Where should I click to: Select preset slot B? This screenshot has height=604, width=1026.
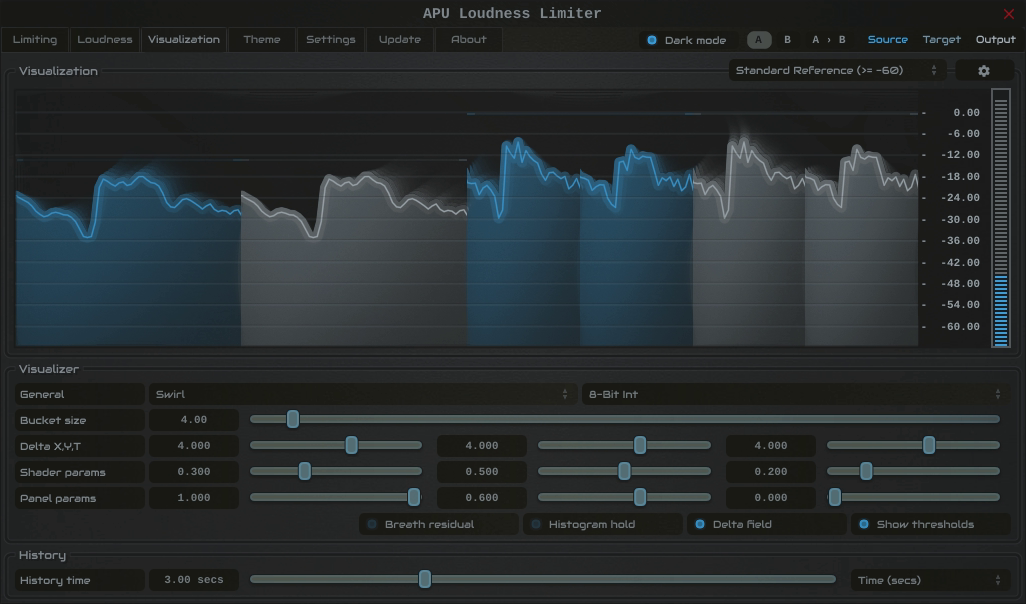(x=787, y=40)
